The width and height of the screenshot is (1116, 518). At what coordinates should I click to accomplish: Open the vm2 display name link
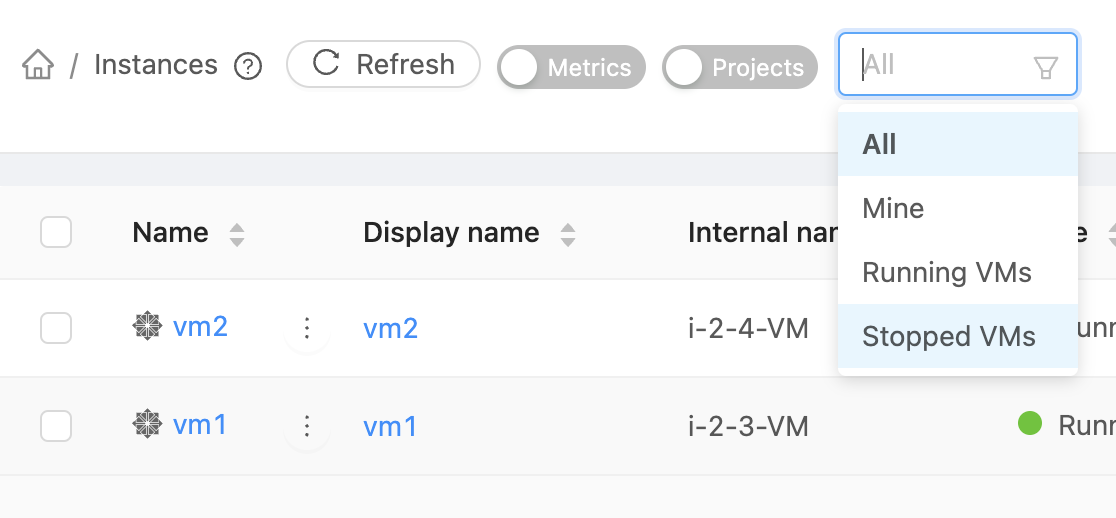click(391, 329)
